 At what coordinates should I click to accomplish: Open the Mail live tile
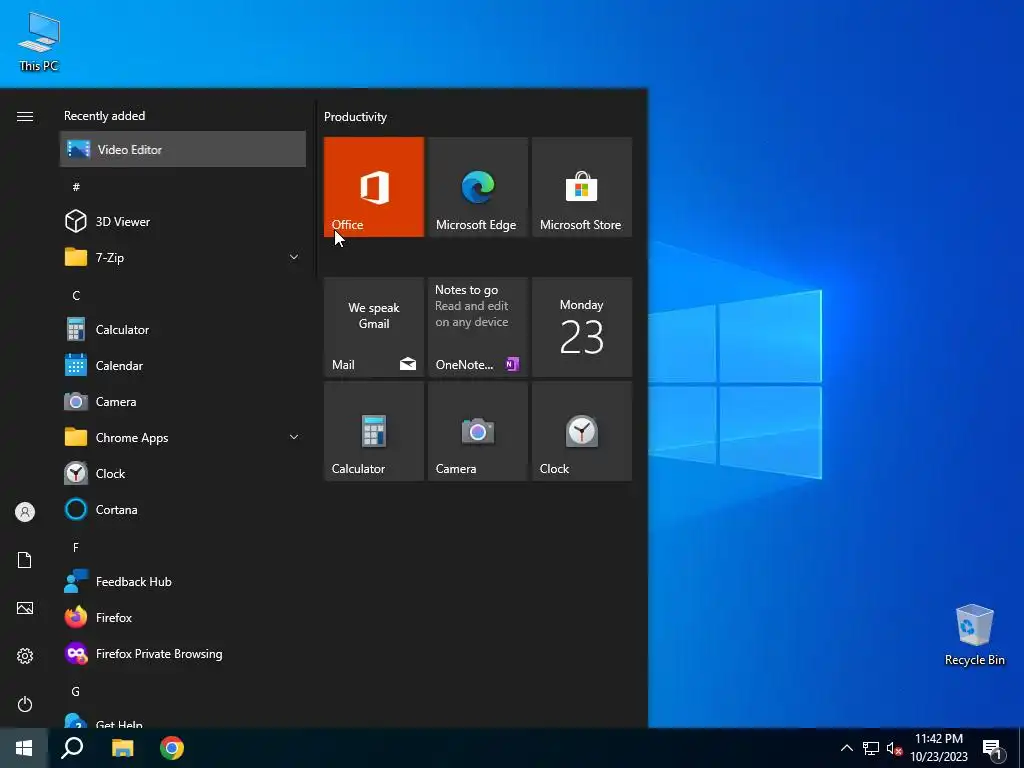[374, 327]
